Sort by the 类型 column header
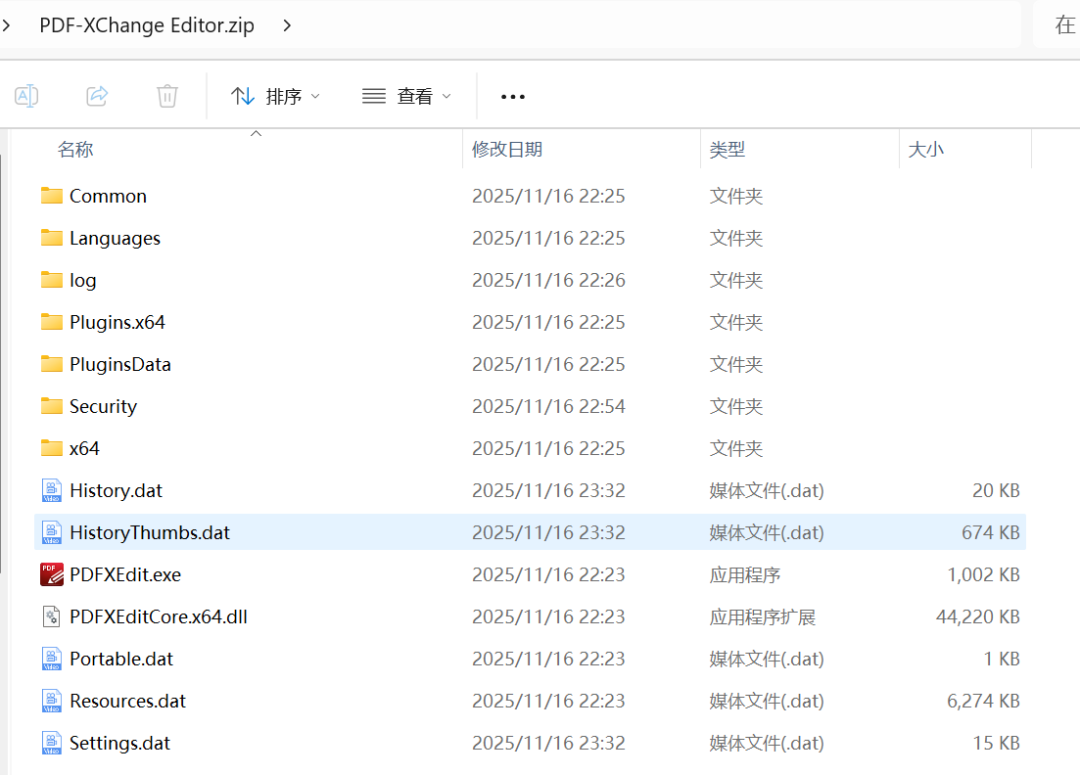Viewport: 1080px width, 775px height. [727, 149]
